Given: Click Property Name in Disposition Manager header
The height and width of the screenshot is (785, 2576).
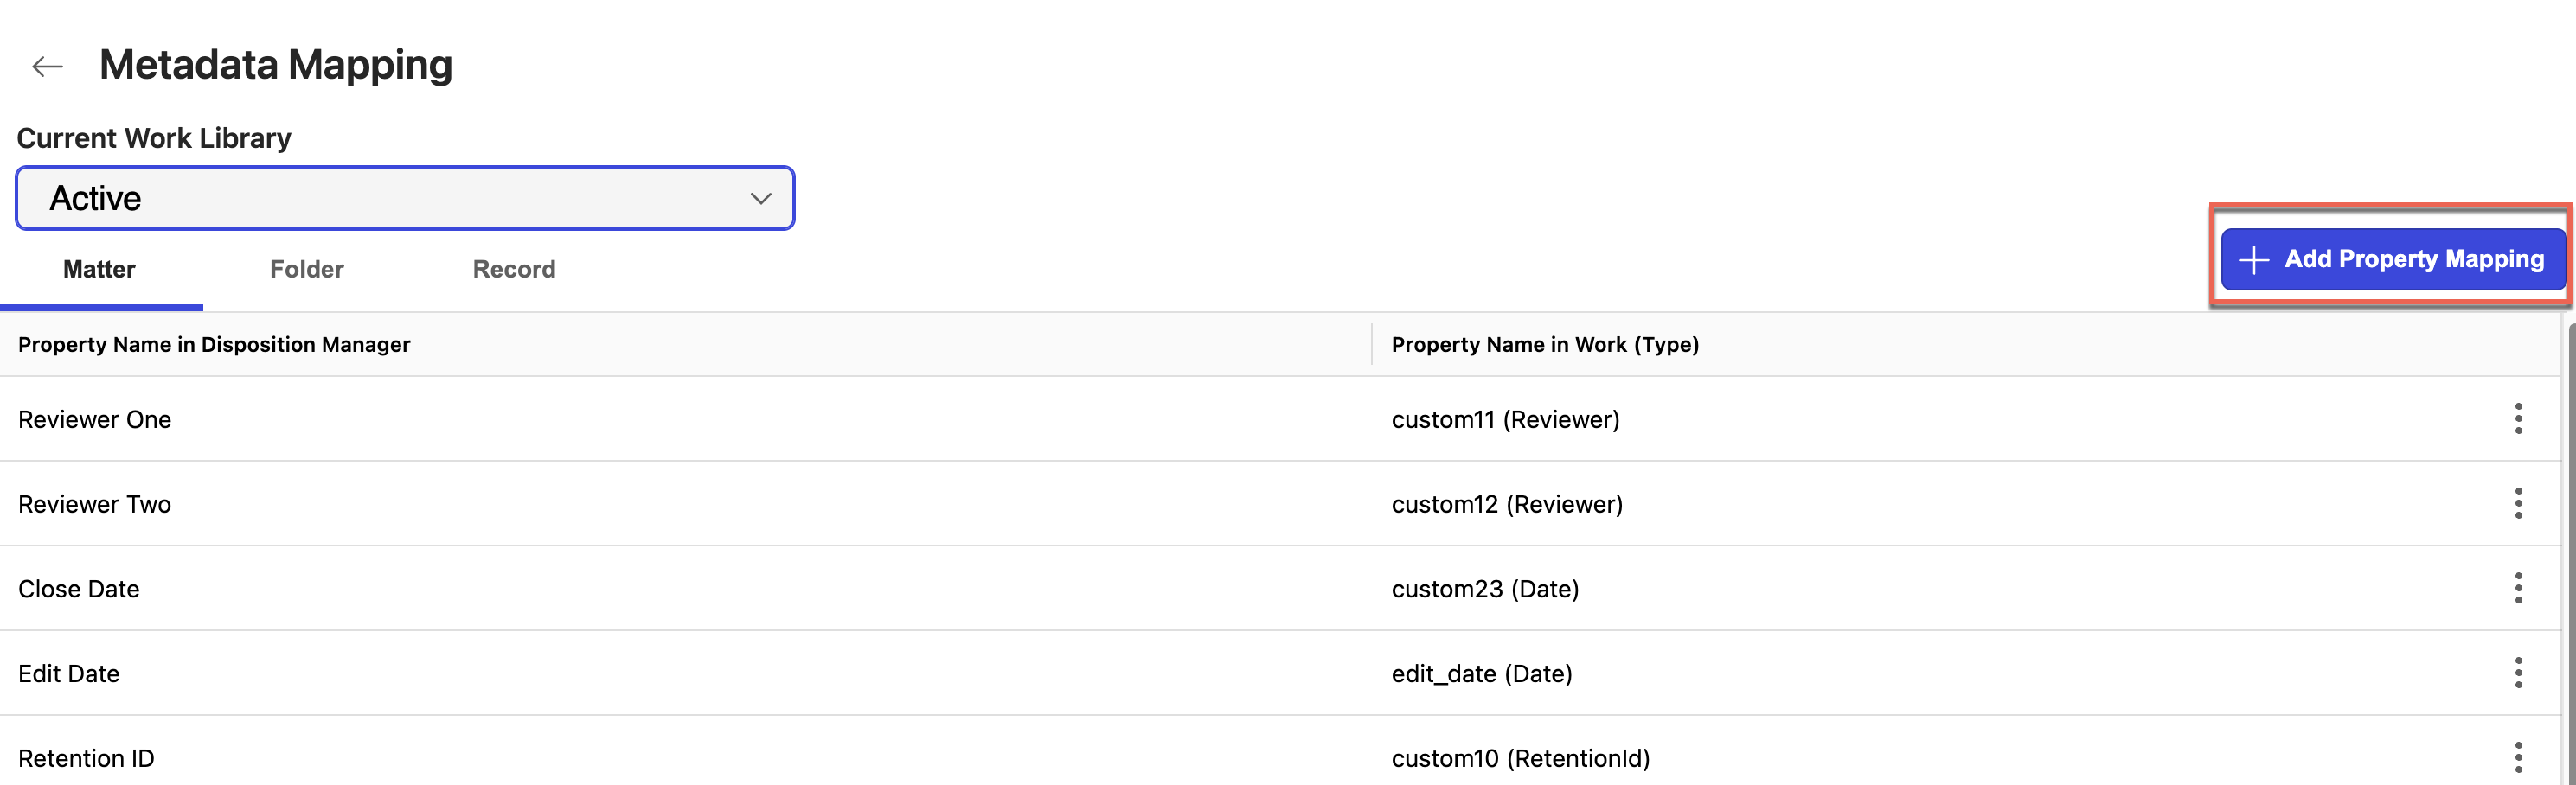Looking at the screenshot, I should click(x=214, y=345).
